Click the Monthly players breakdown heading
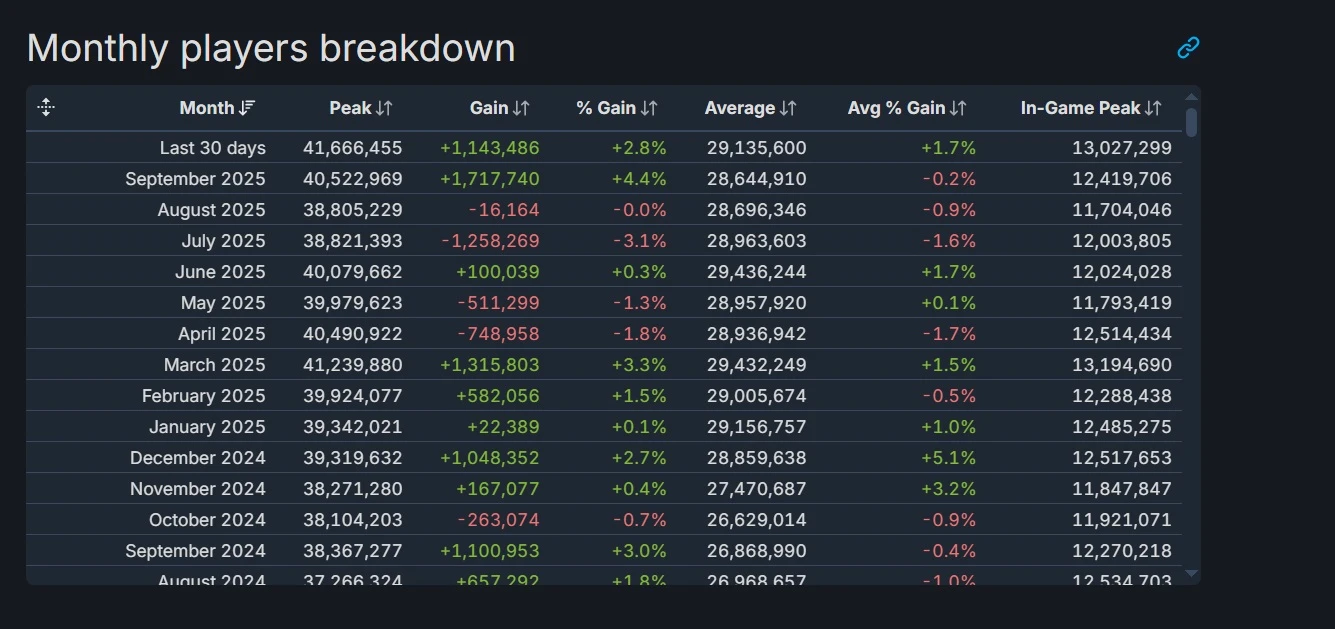The height and width of the screenshot is (629, 1335). 271,48
